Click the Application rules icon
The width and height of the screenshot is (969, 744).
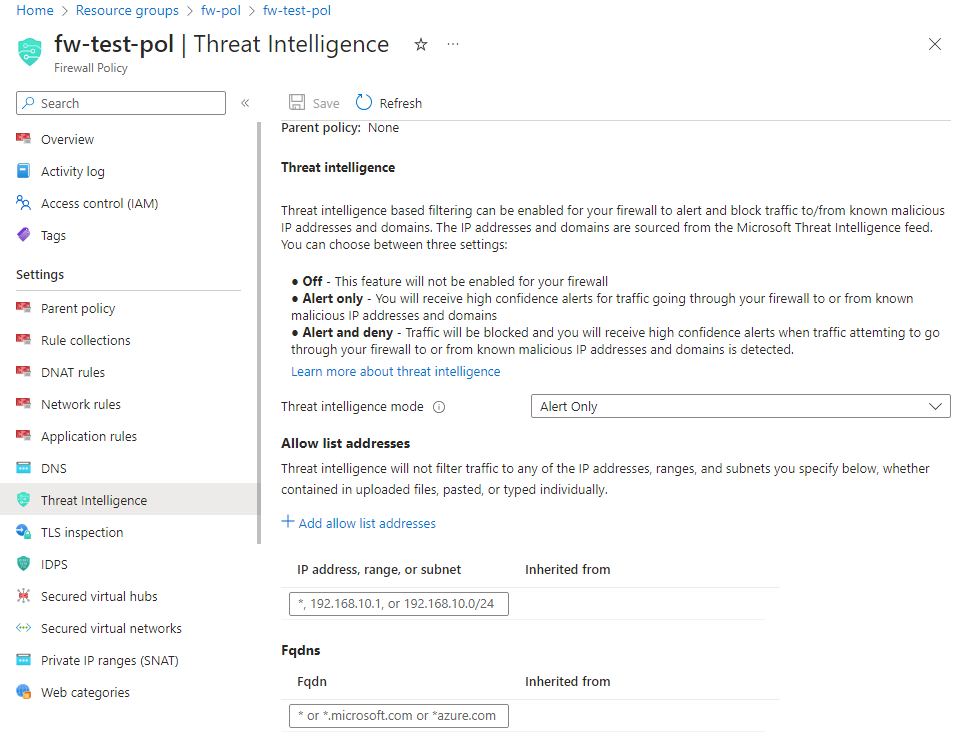pyautogui.click(x=23, y=436)
